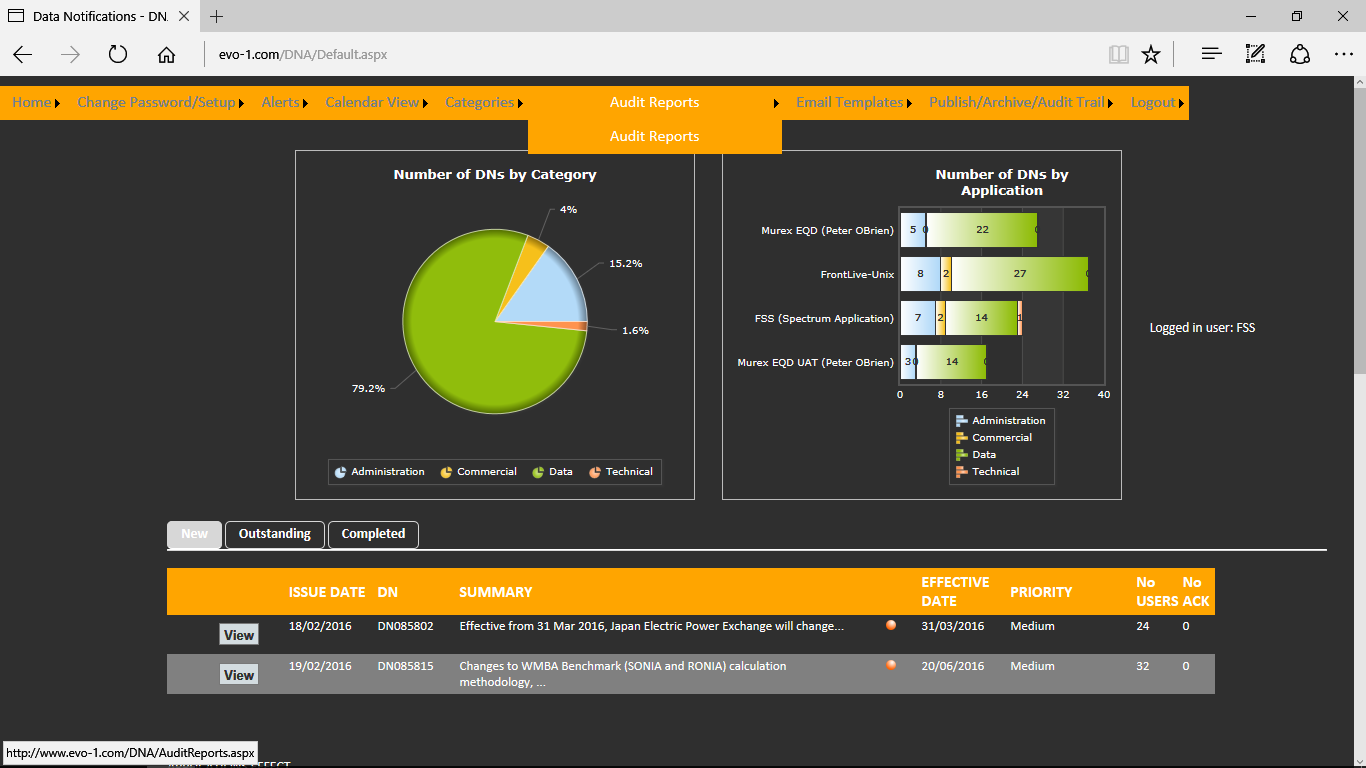Image resolution: width=1366 pixels, height=768 pixels.
Task: Open the Calendar View menu
Action: pos(372,103)
